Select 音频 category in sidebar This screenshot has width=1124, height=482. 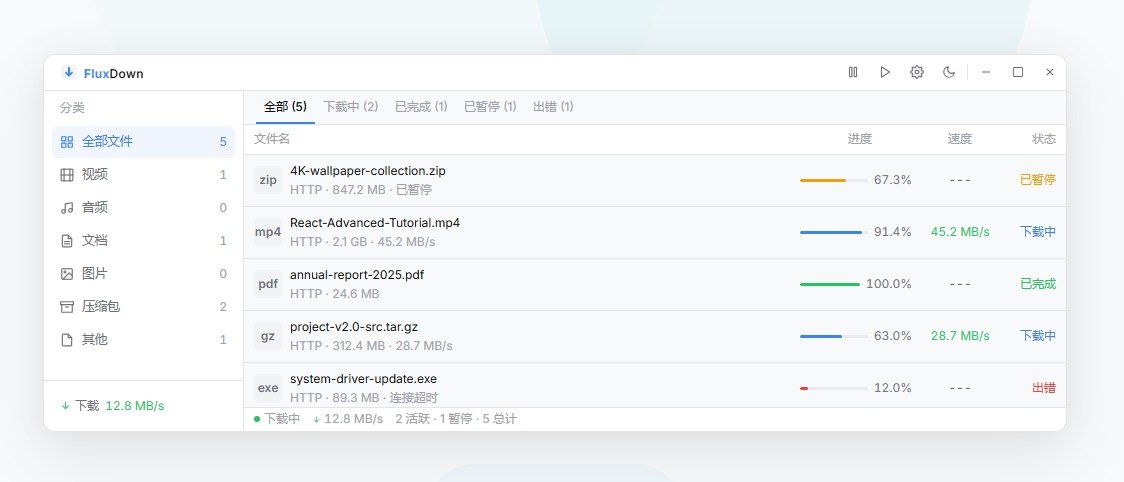[143, 208]
